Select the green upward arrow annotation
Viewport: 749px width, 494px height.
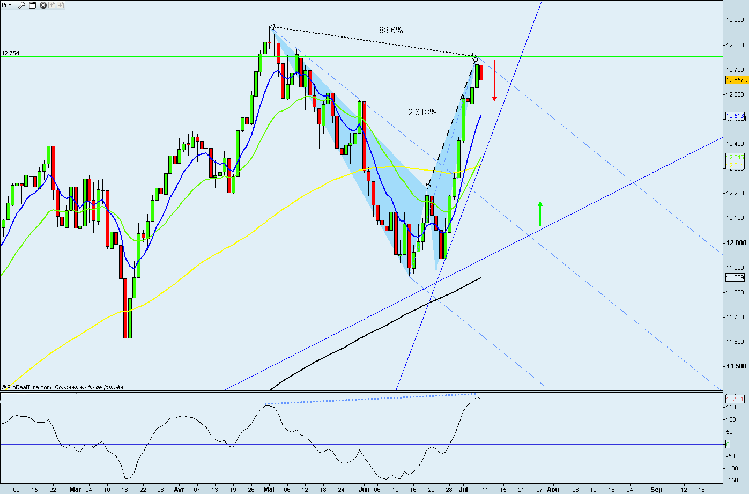[540, 214]
